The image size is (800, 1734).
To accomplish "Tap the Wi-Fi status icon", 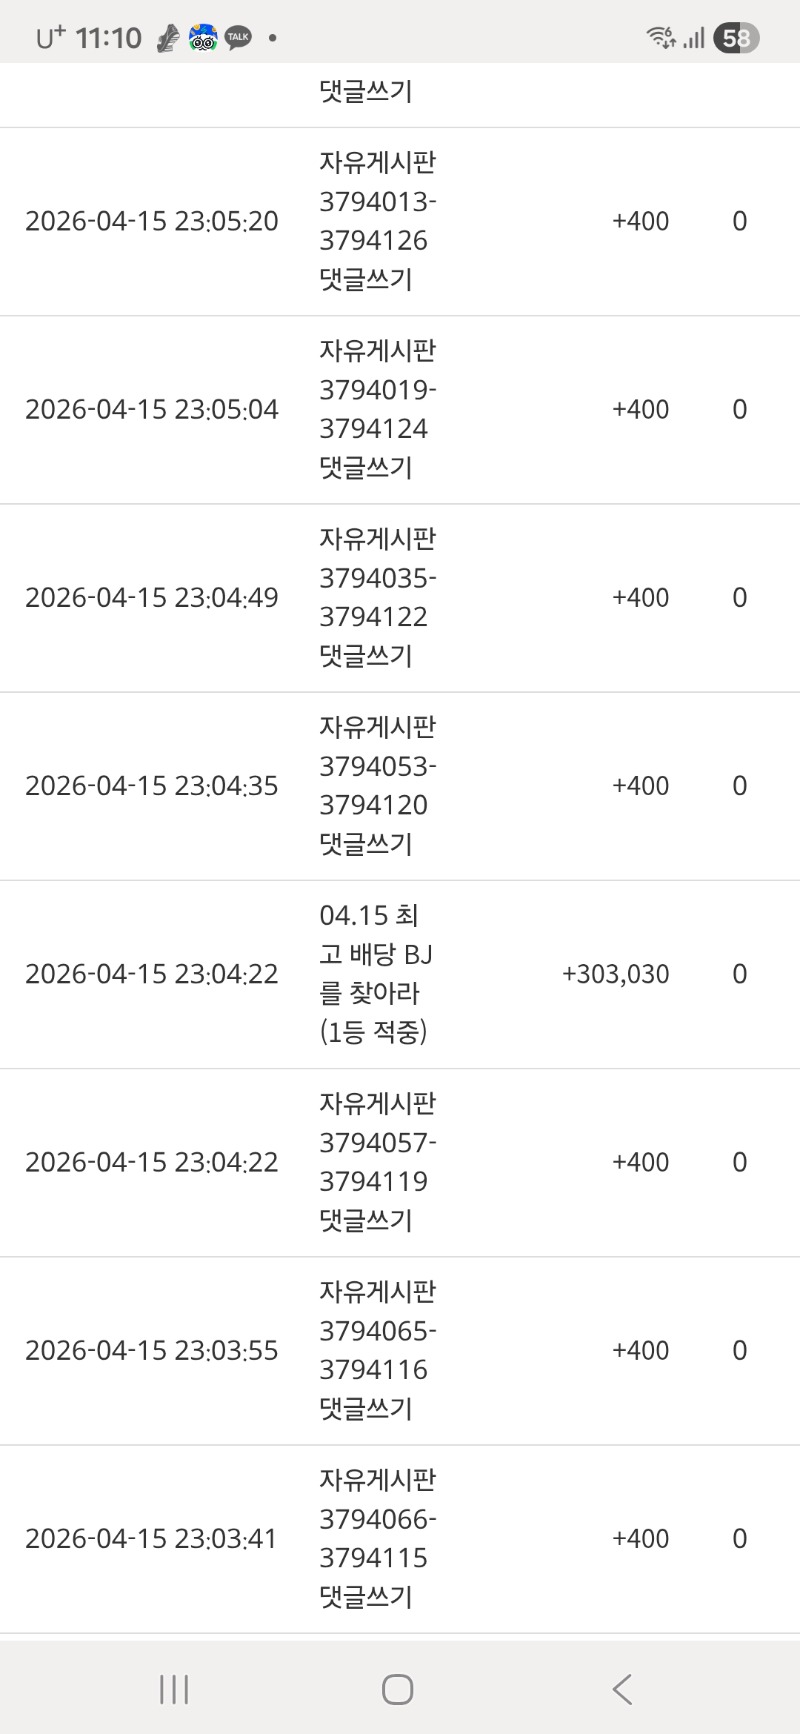I will point(661,38).
